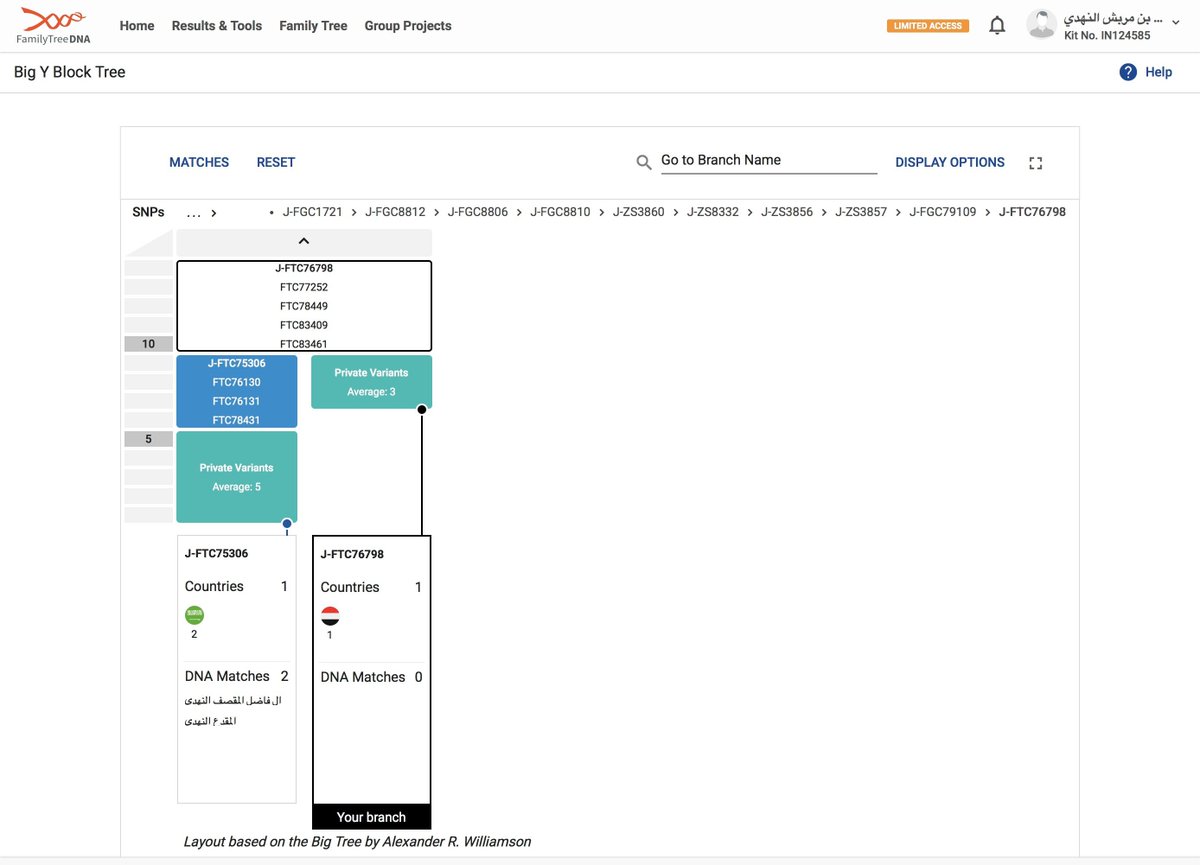
Task: Select breadcrumb J-ZS3857
Action: (861, 212)
